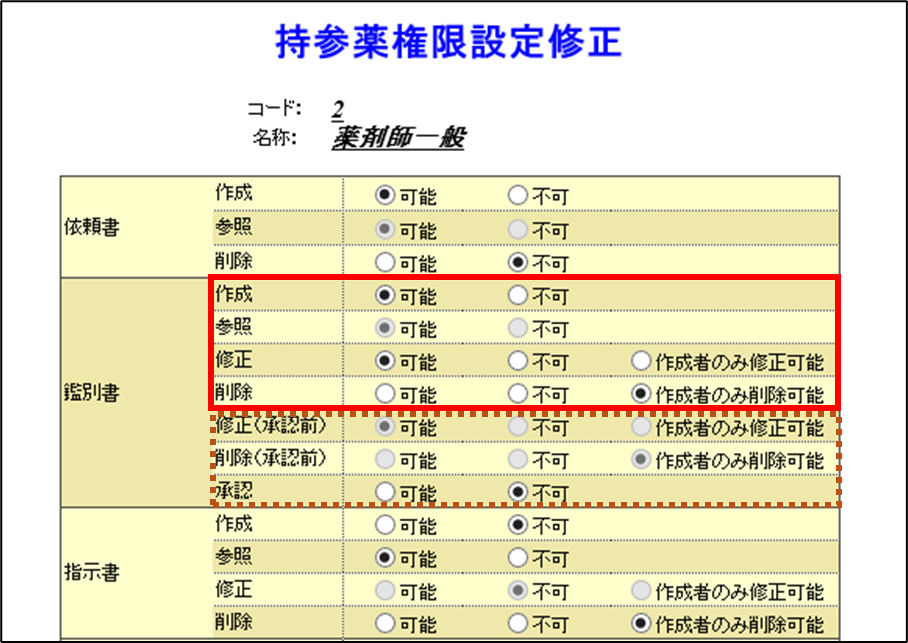Choose 不可 for 依頼書 削除
Viewport: 908px width, 643px height.
pos(517,263)
